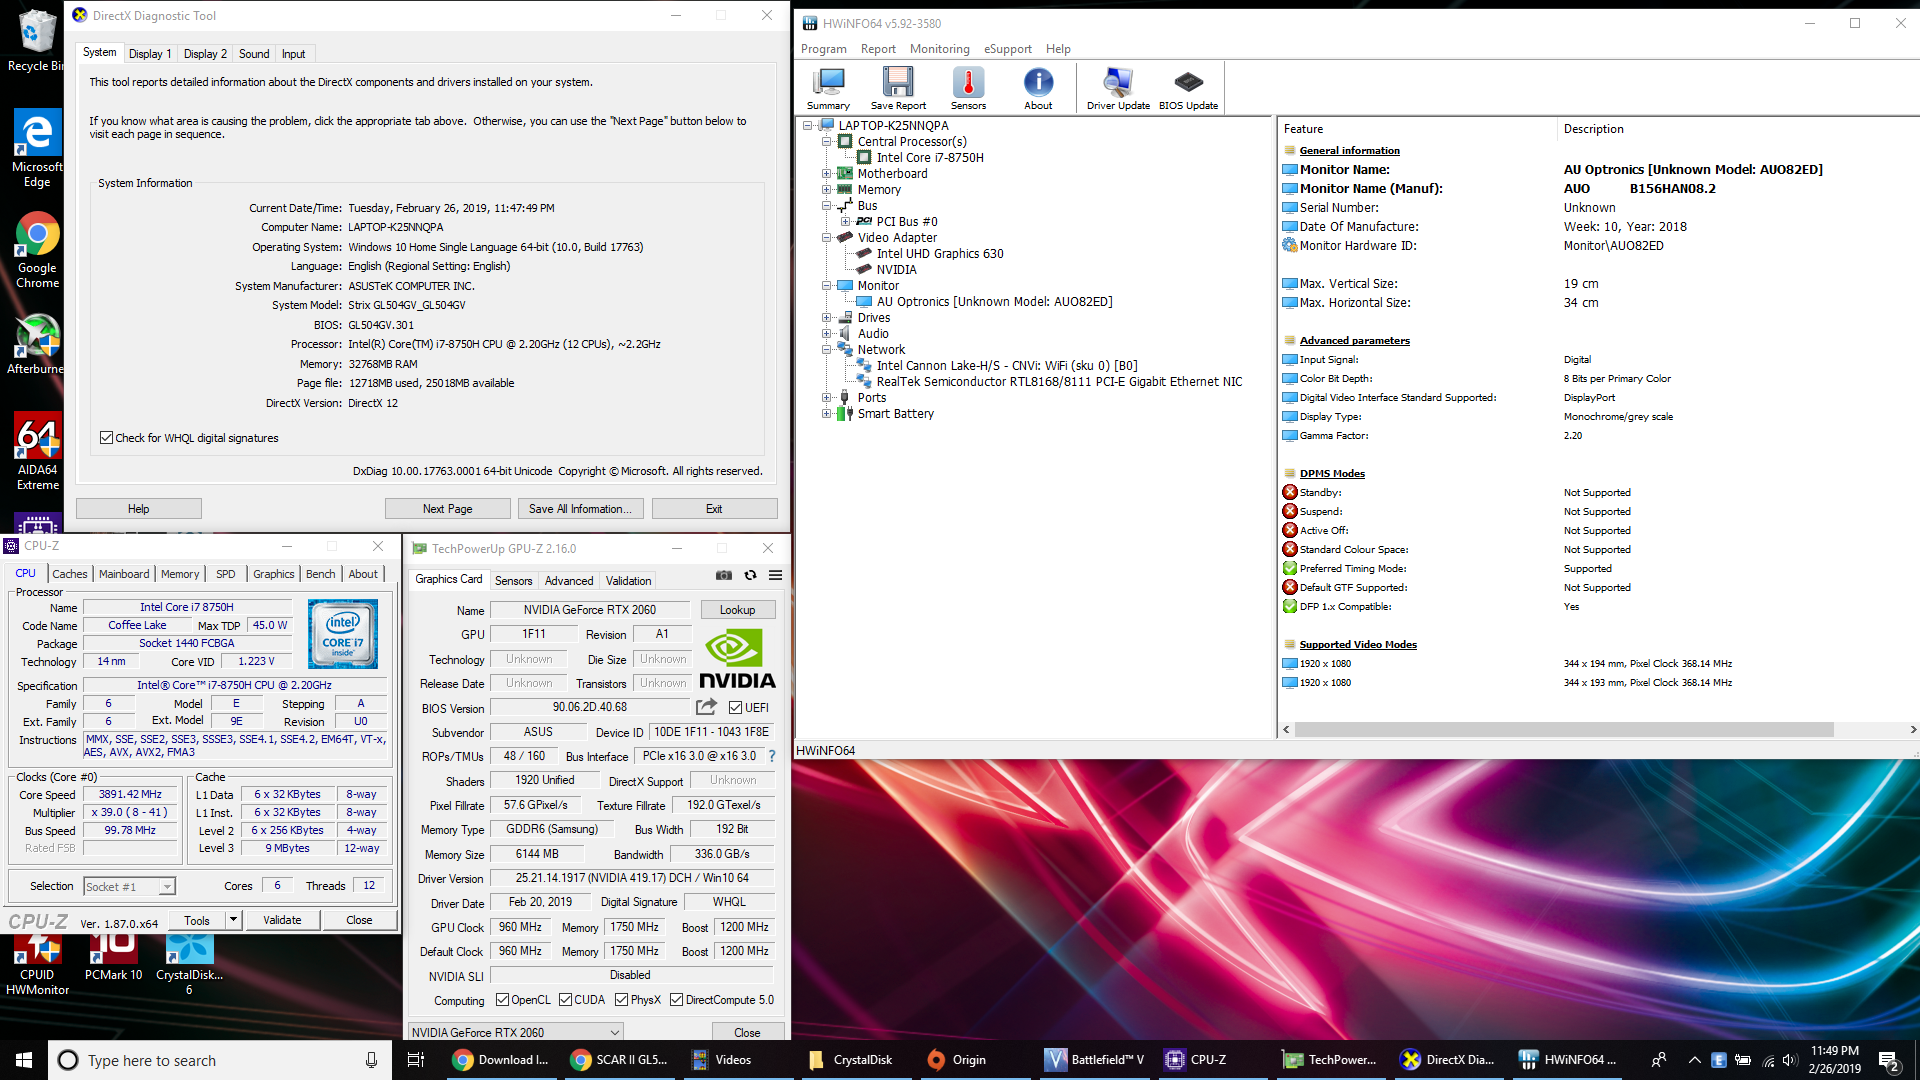Toggle DirectCompute 5.0 checkbox

click(x=676, y=1000)
